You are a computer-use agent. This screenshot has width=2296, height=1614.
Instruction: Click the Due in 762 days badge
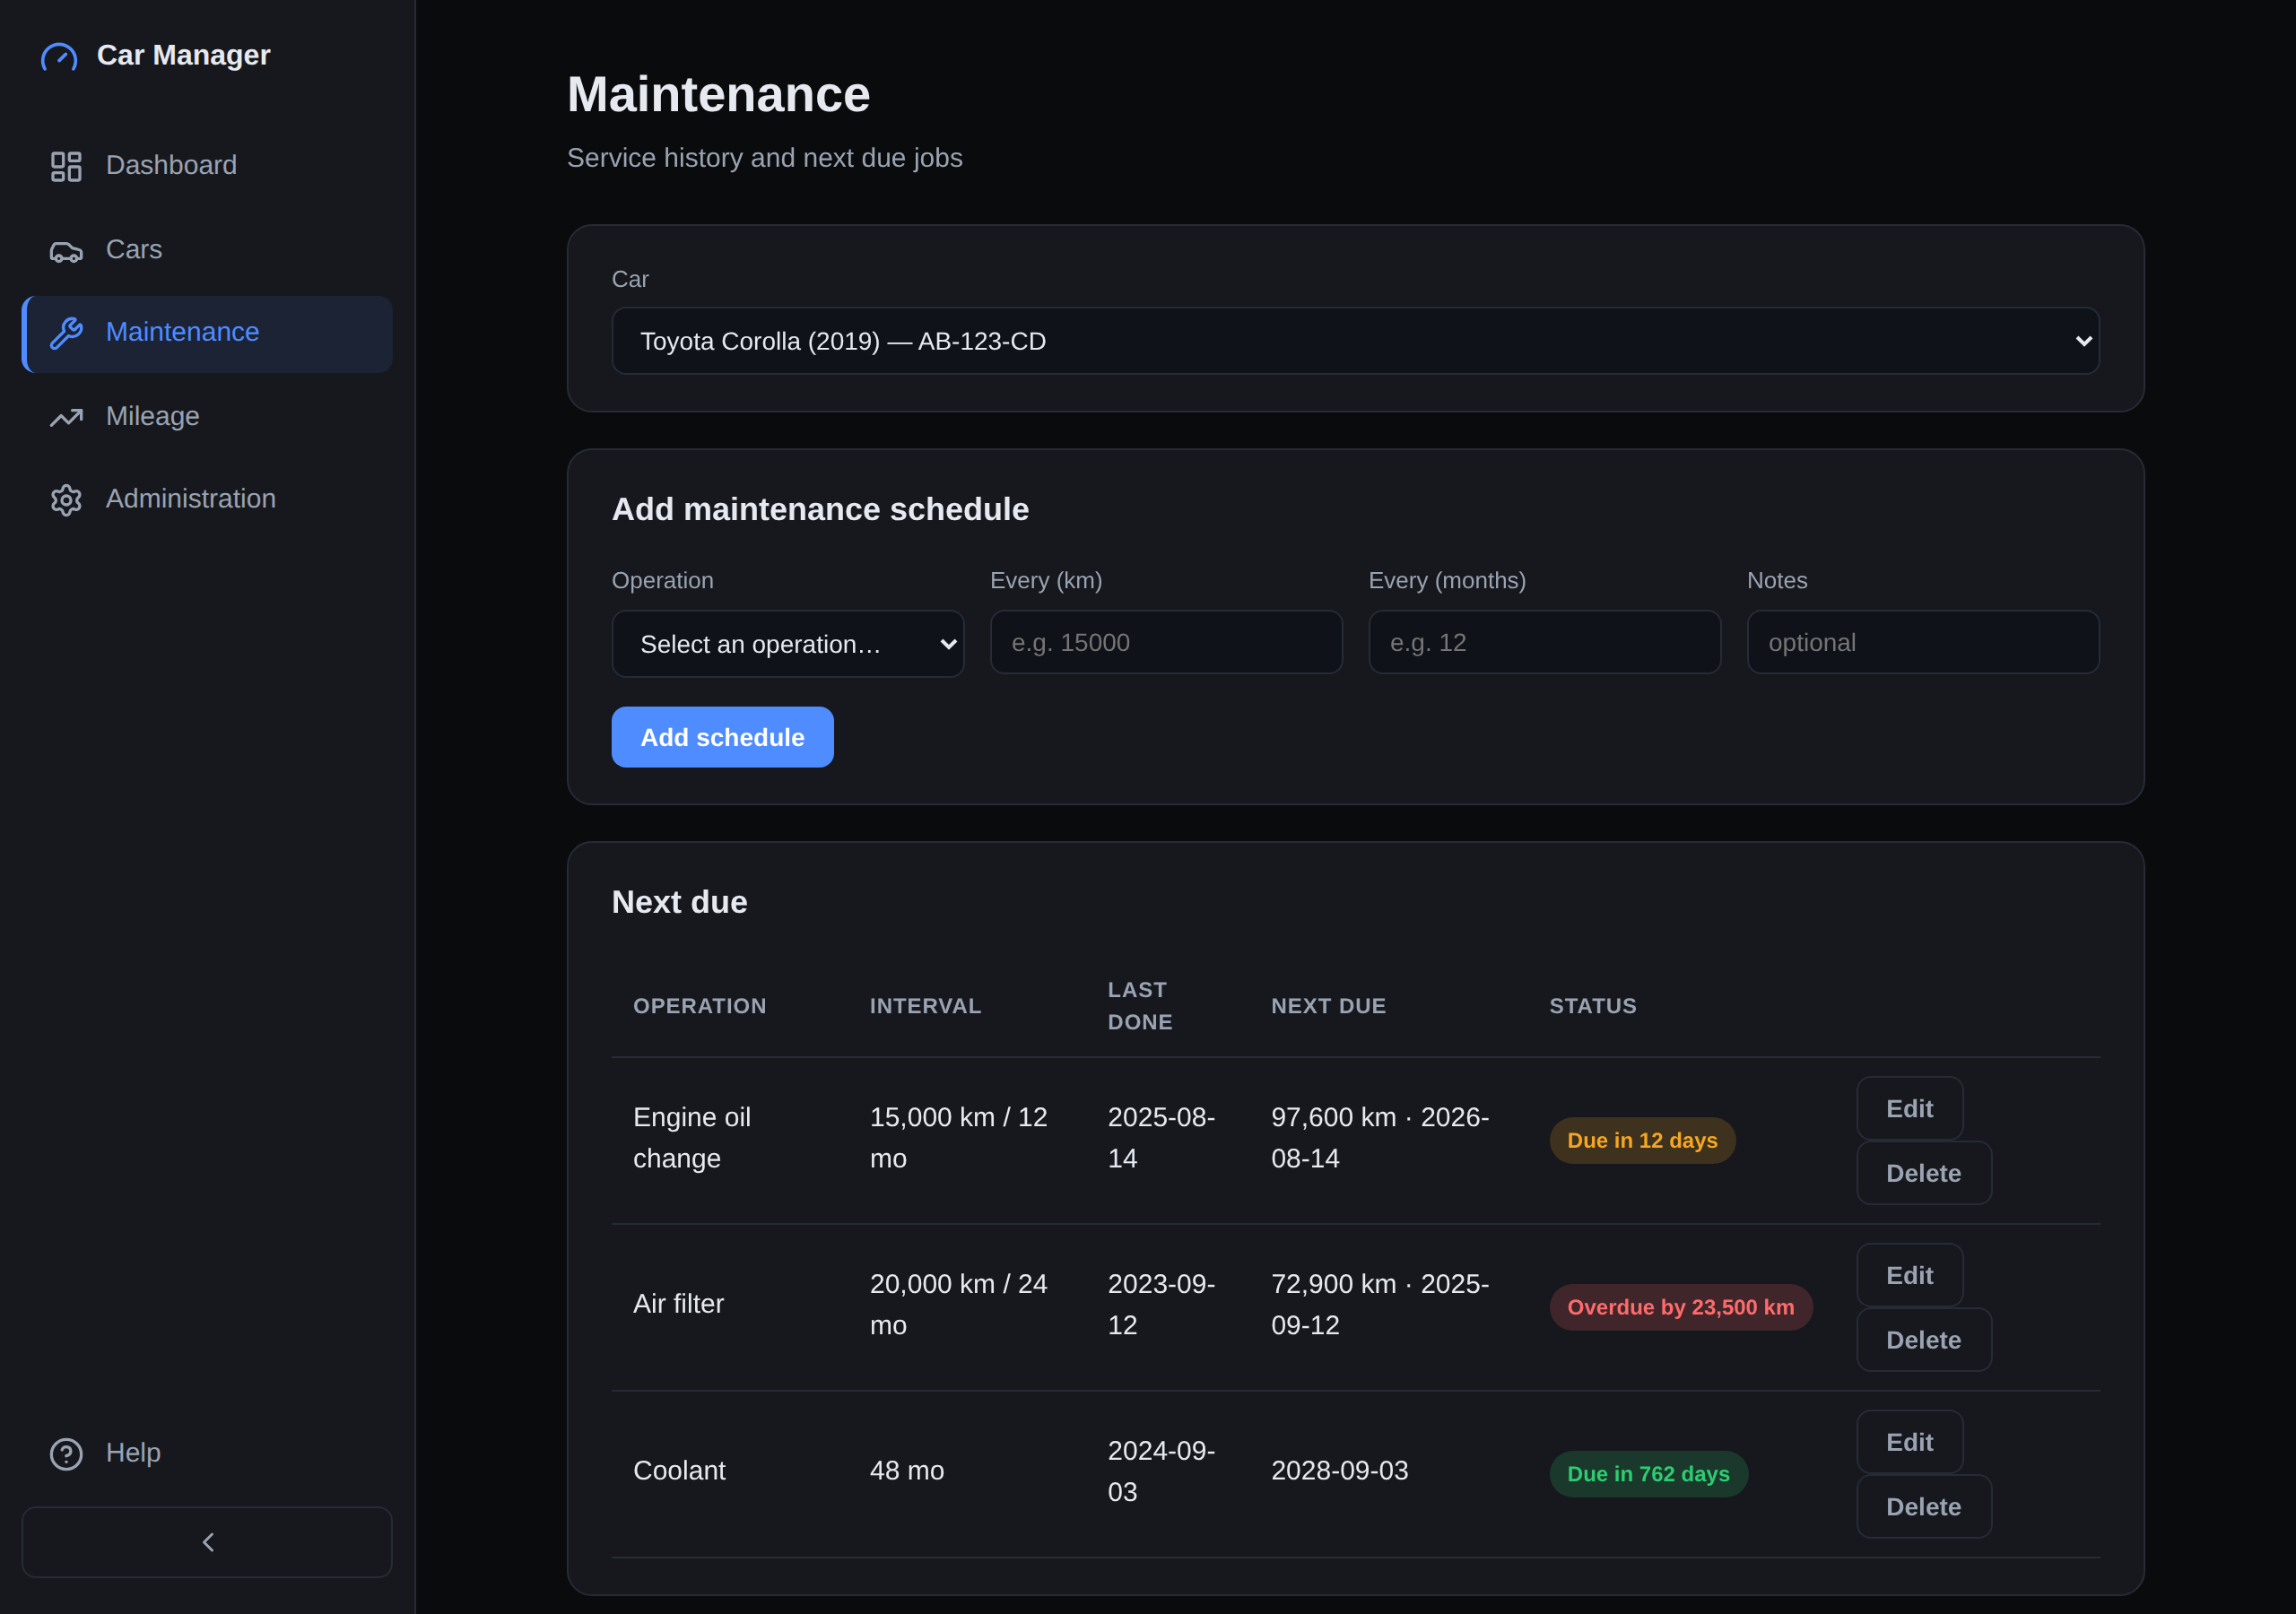1648,1474
